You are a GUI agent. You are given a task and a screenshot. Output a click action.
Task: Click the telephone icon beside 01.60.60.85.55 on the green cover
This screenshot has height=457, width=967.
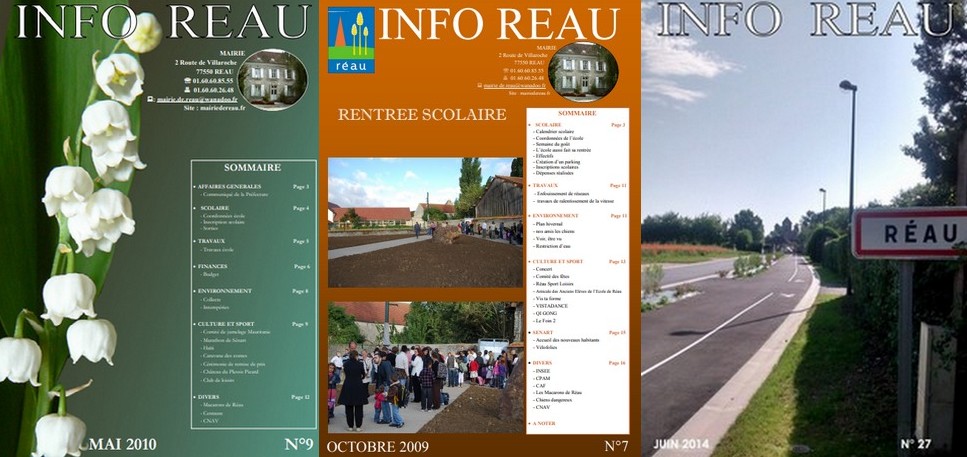(187, 80)
